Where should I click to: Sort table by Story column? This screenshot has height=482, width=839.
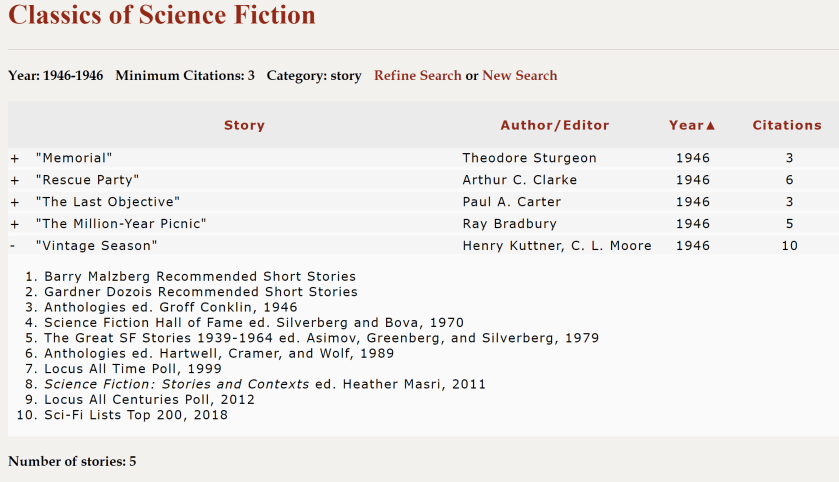(x=244, y=125)
